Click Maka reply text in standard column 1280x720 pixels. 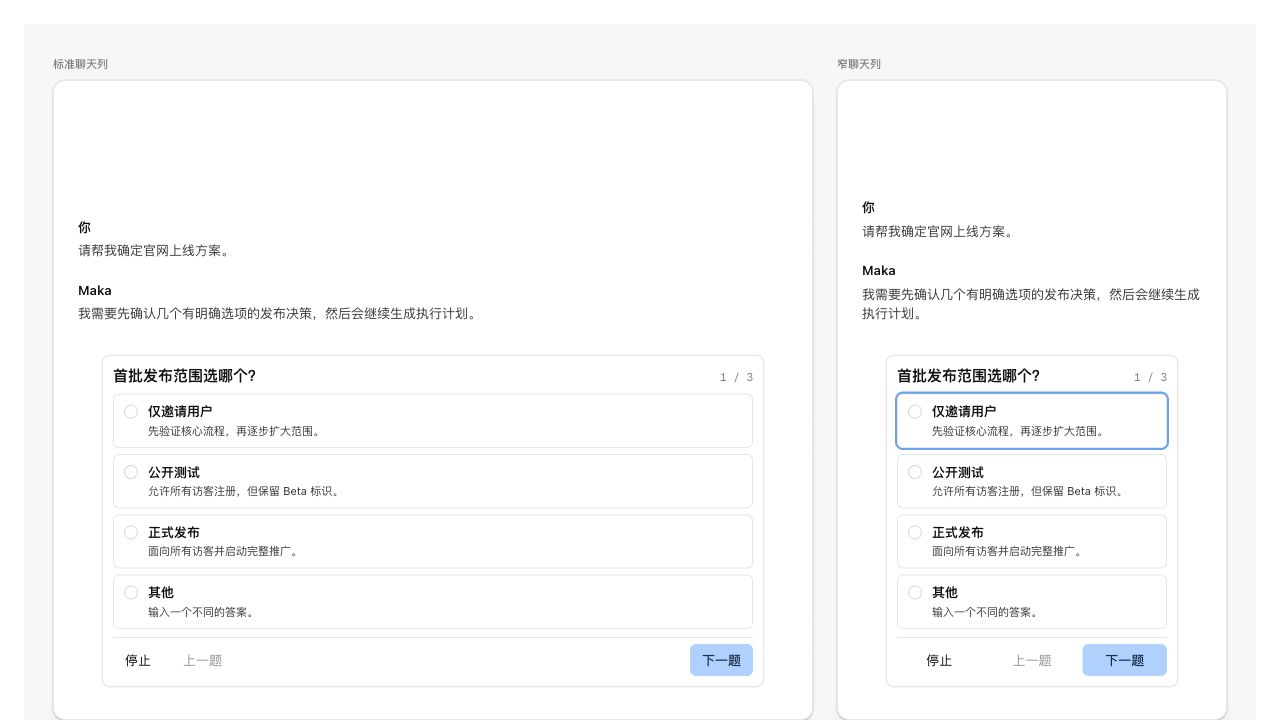click(279, 313)
